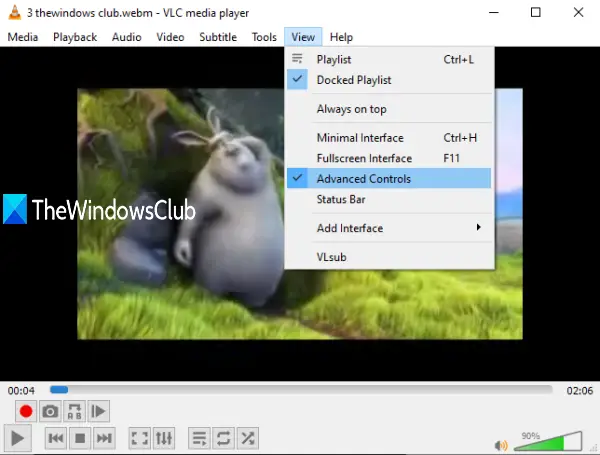The image size is (600, 455).
Task: Expand the Add Interface submenu
Action: click(x=389, y=228)
